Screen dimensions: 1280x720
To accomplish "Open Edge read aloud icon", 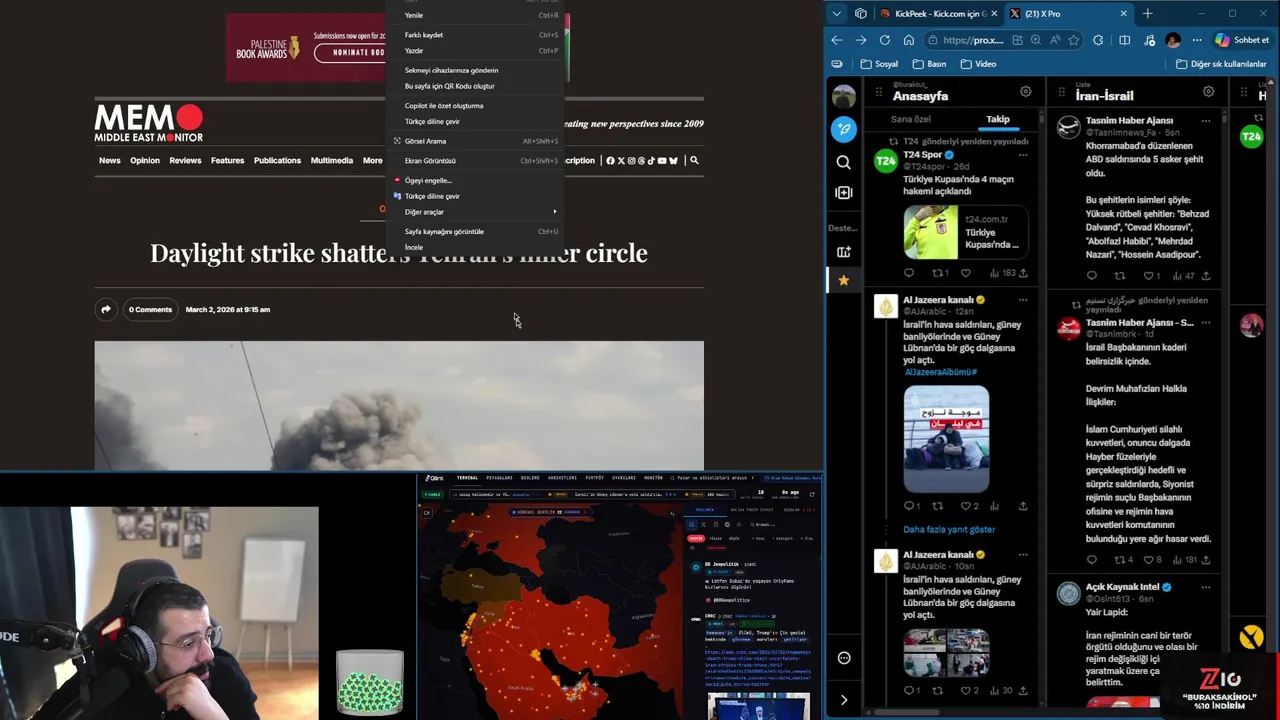I will click(x=1055, y=40).
